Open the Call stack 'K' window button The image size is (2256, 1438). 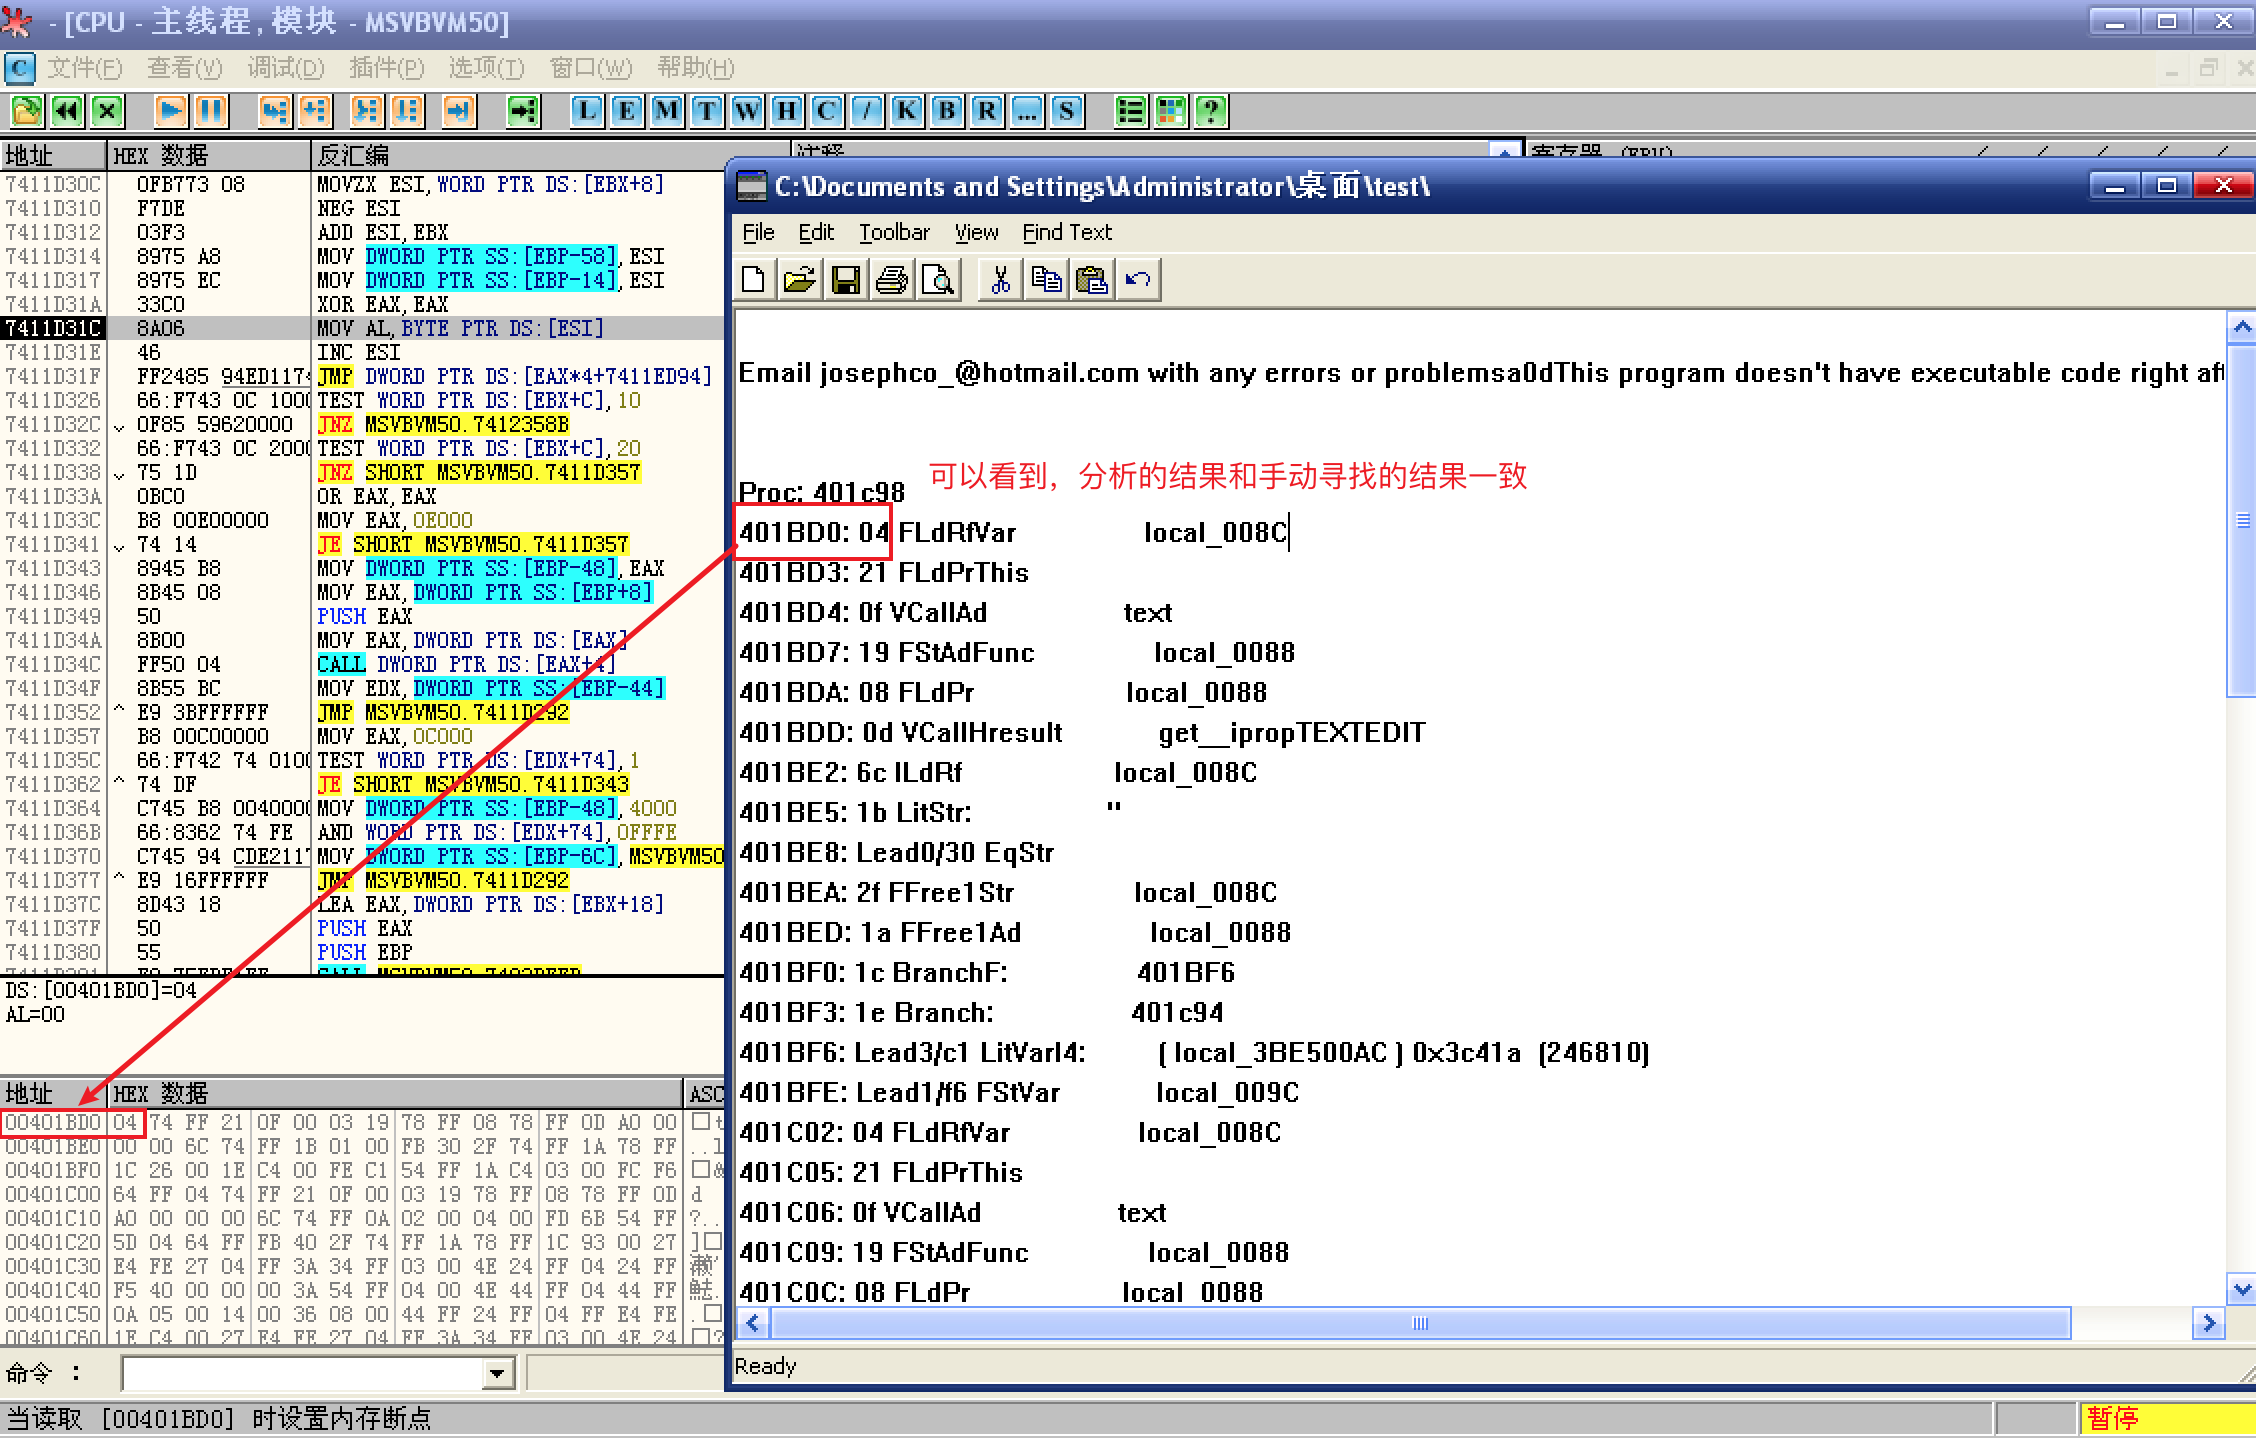[x=906, y=110]
